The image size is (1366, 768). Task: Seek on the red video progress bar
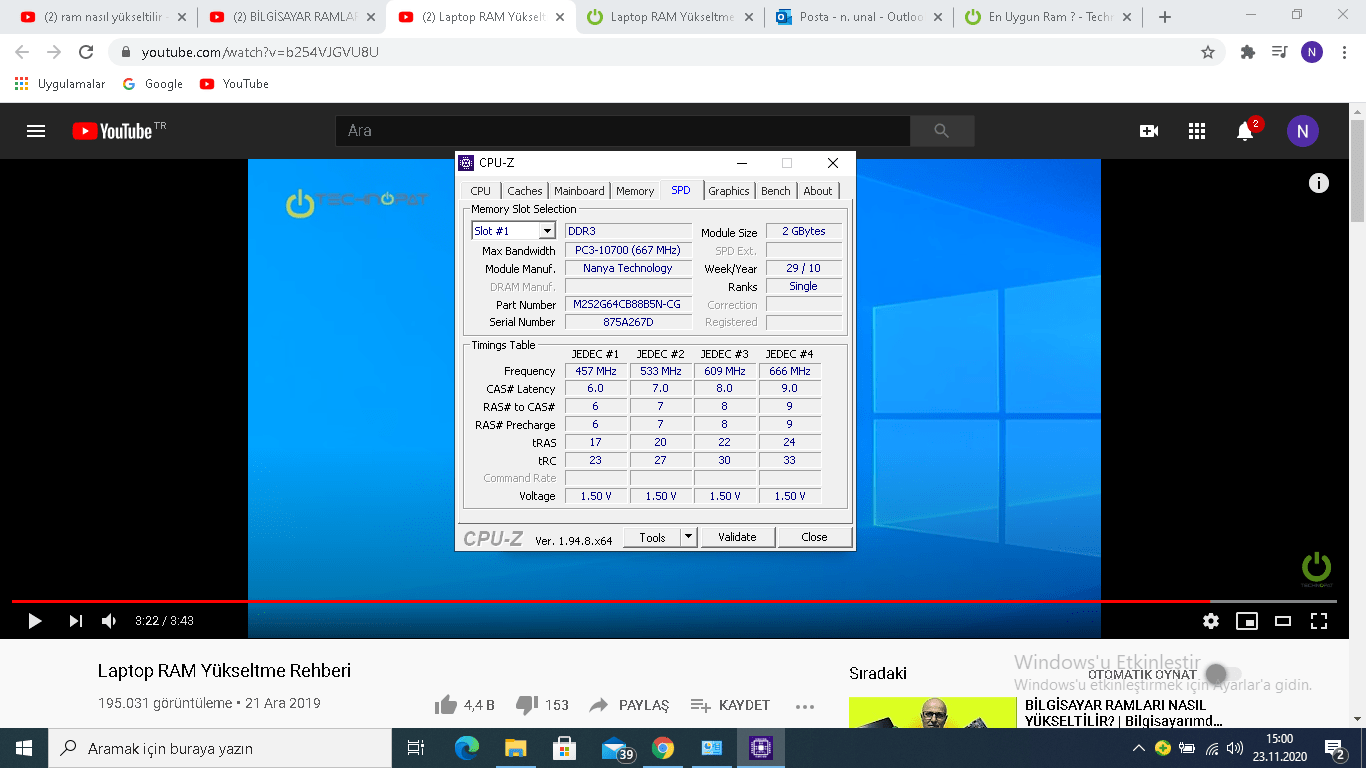point(610,601)
